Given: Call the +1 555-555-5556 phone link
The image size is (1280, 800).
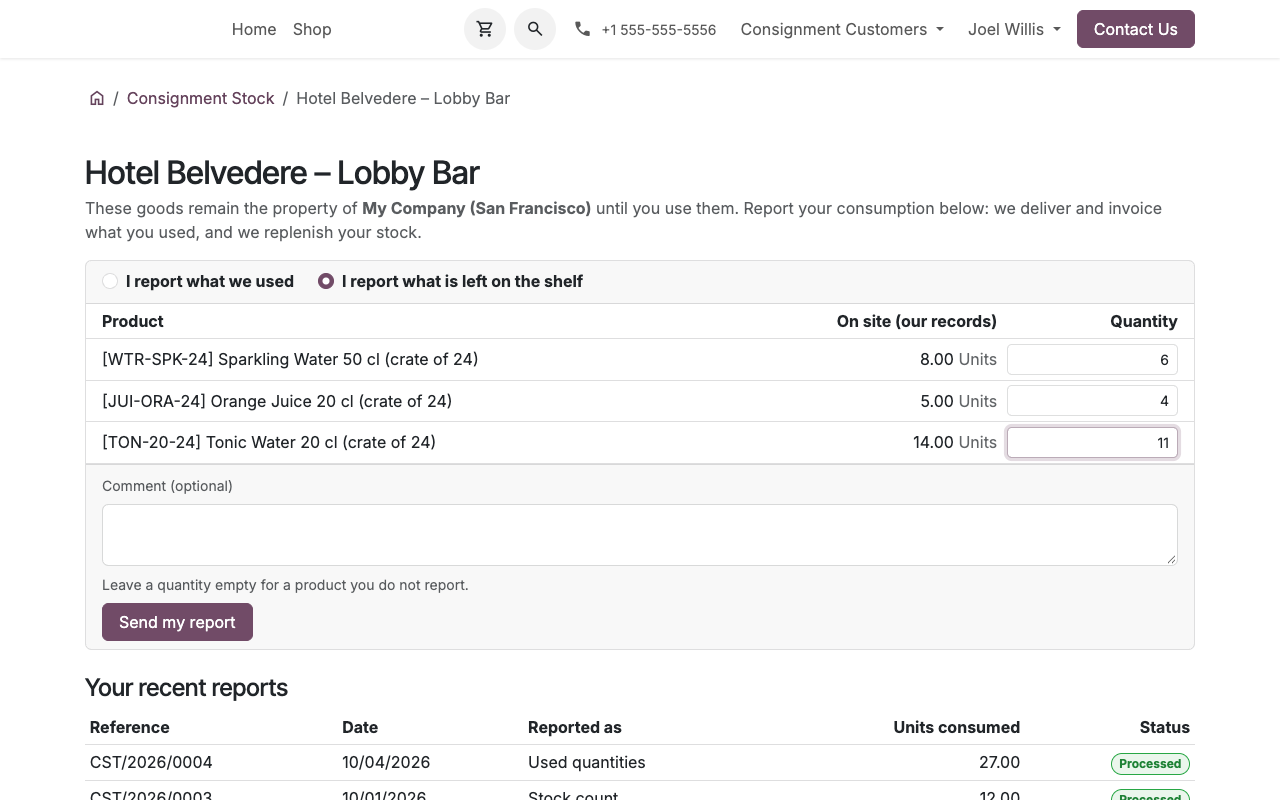Looking at the screenshot, I should click(x=659, y=30).
